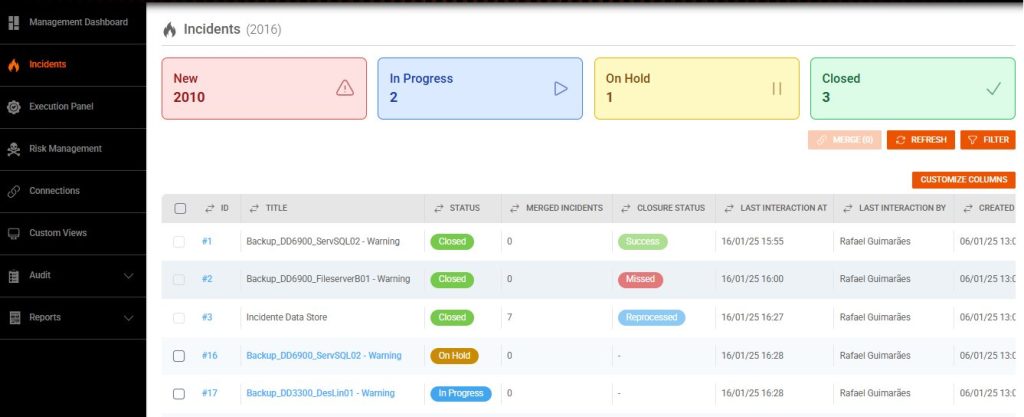Toggle the select-all checkbox in table header

click(x=180, y=208)
